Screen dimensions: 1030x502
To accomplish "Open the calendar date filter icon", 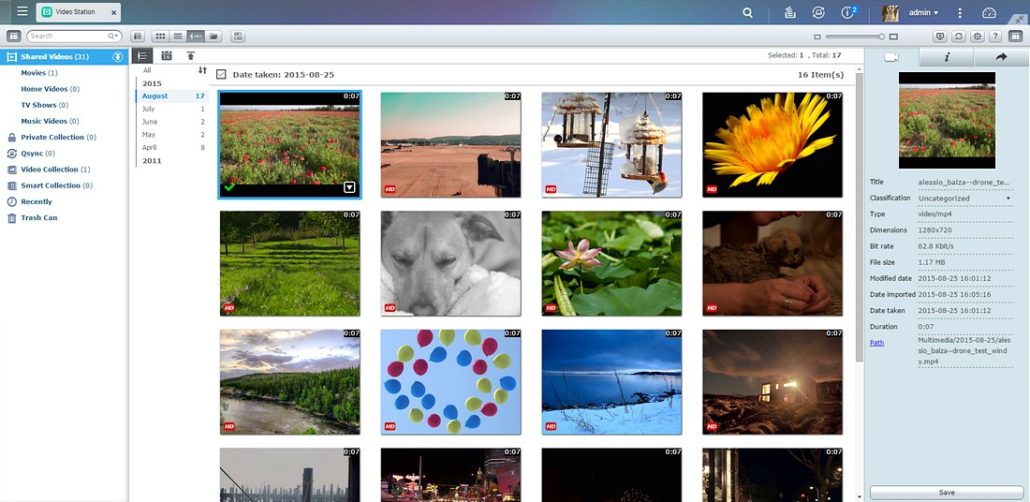I will click(167, 56).
